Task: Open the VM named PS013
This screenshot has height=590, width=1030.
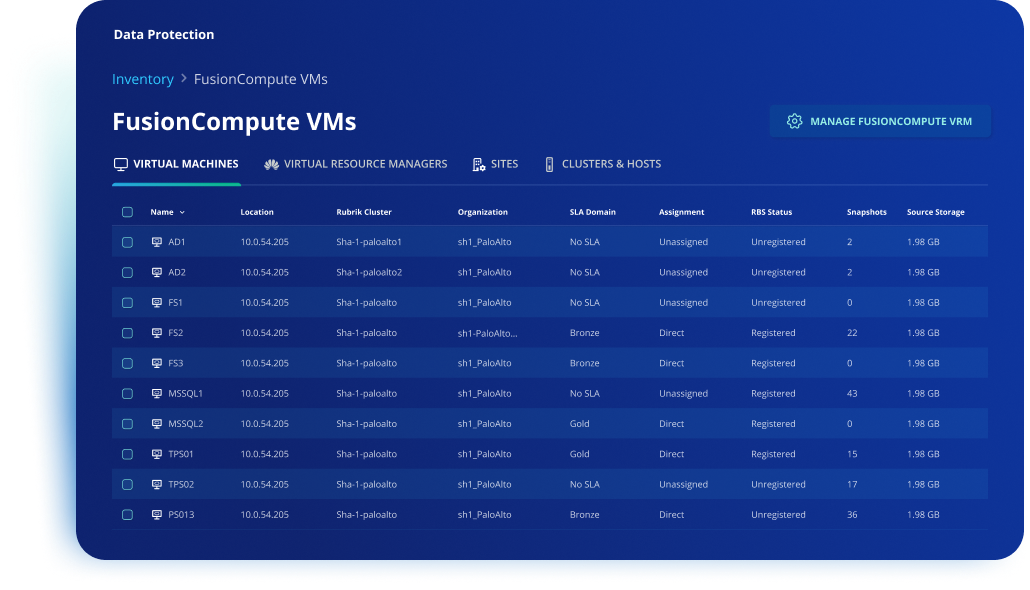Action: point(181,514)
